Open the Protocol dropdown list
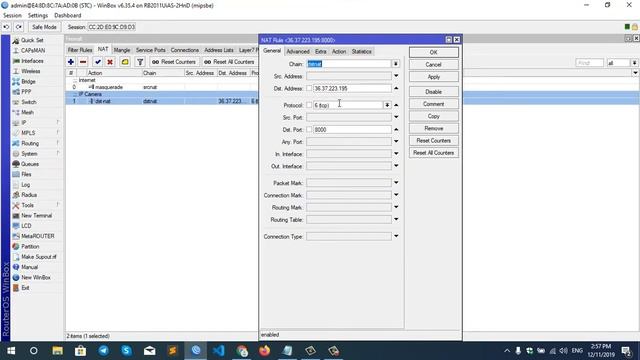 click(387, 105)
